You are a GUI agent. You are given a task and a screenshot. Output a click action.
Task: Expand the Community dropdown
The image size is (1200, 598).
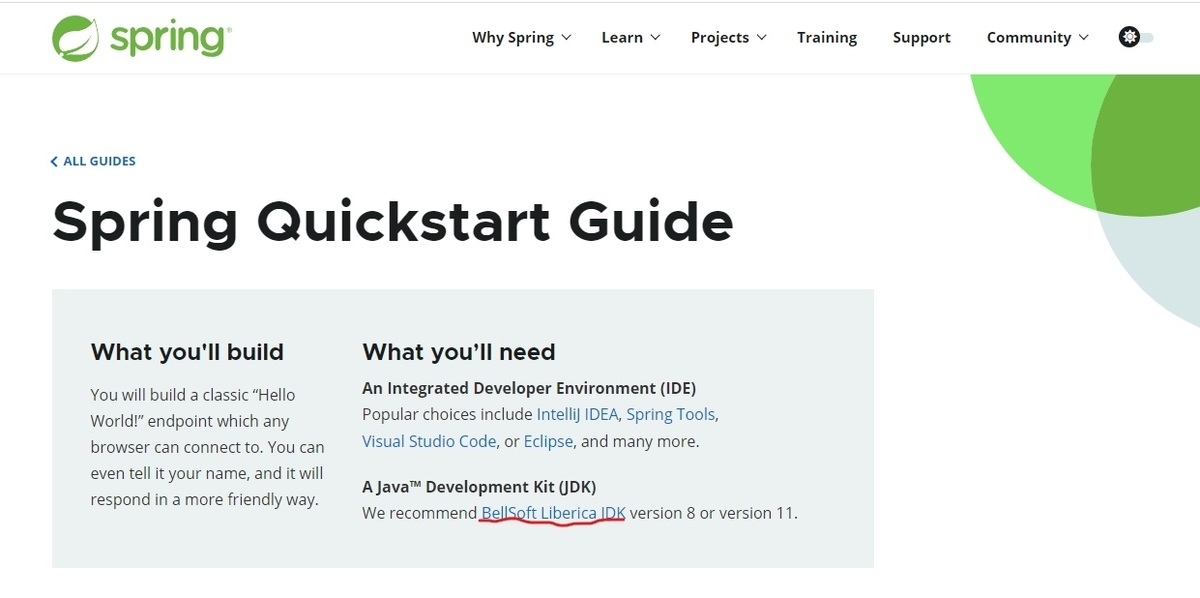pos(1037,37)
